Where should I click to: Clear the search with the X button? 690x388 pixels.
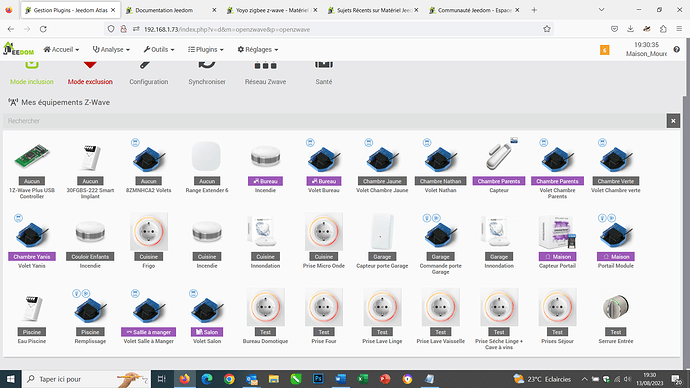(x=673, y=121)
